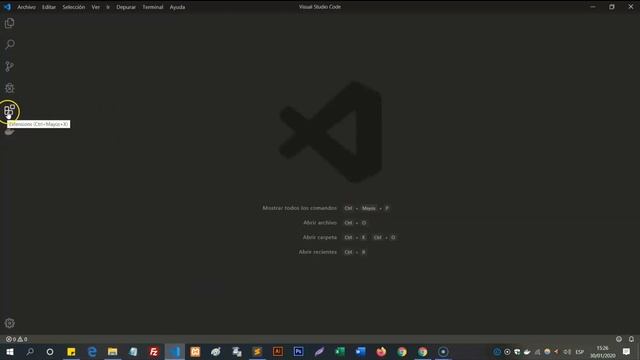Open the notifications bell in the status bar

[631, 339]
